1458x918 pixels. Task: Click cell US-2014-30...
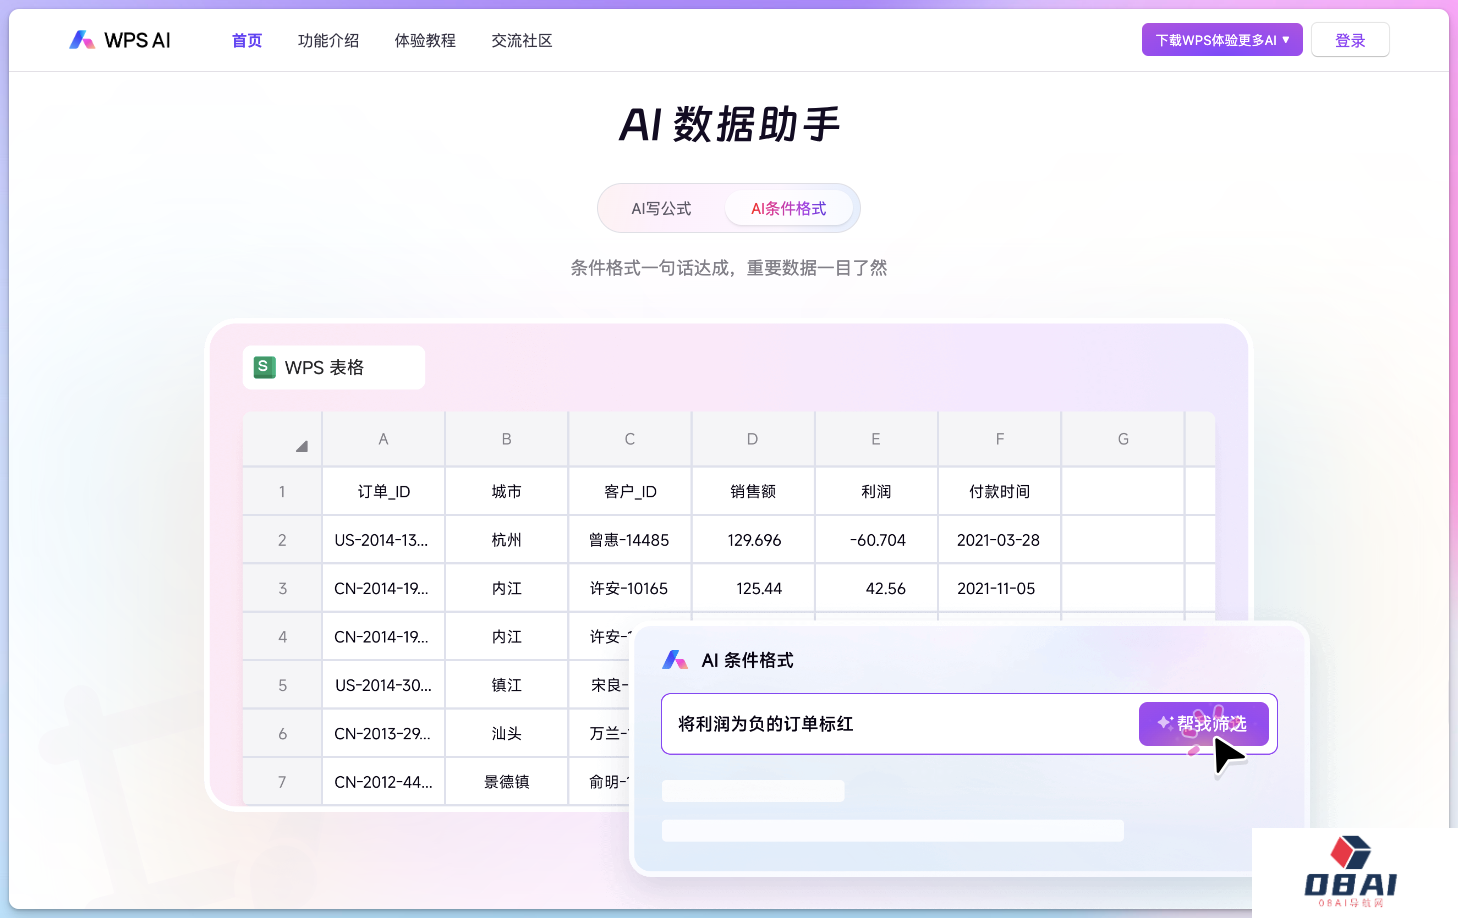(x=383, y=685)
